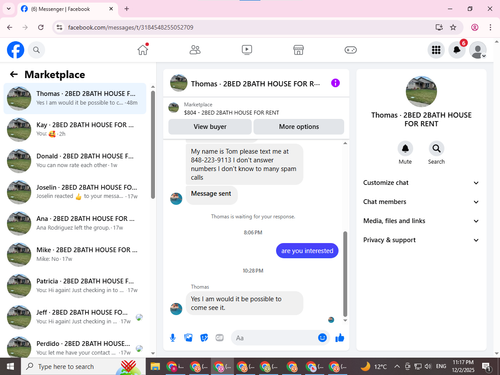
Task: Open File Explorer from the taskbar
Action: [x=155, y=367]
